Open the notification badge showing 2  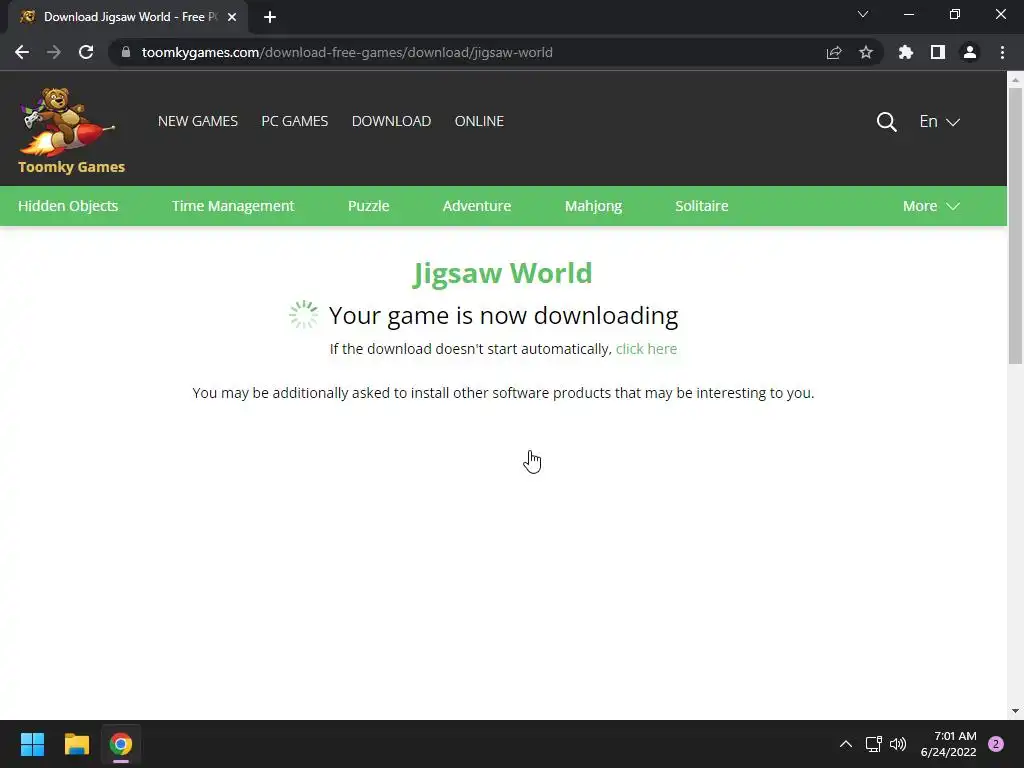click(x=996, y=744)
